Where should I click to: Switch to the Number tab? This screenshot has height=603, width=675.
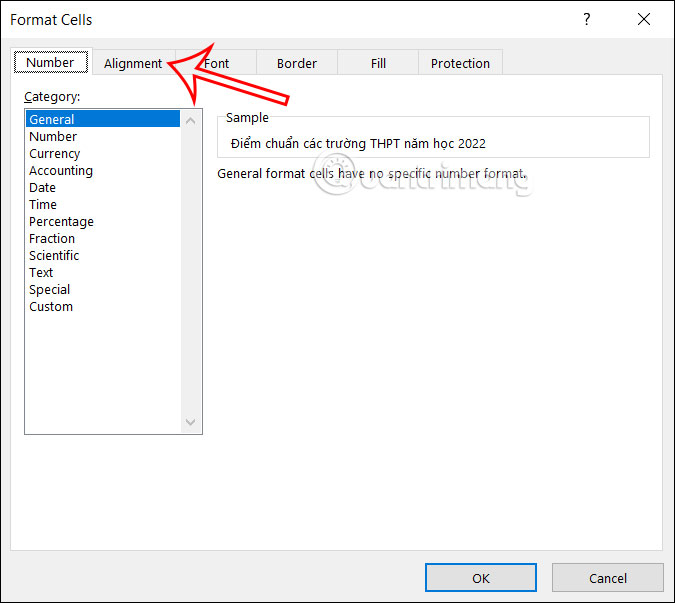[51, 62]
